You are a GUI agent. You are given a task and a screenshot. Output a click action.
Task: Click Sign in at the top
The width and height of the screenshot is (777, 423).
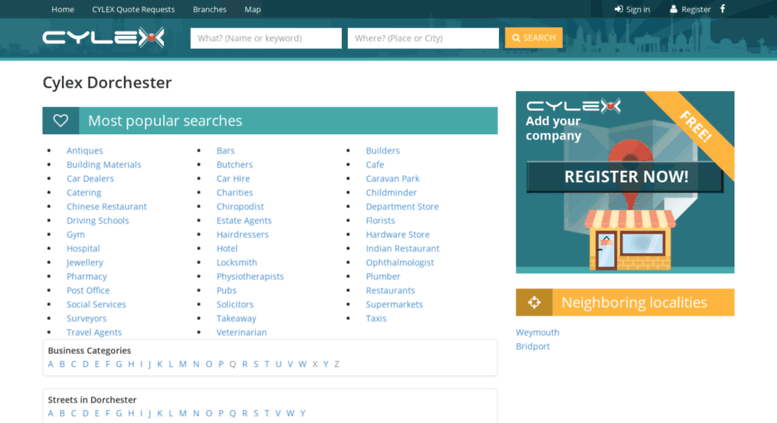[632, 9]
